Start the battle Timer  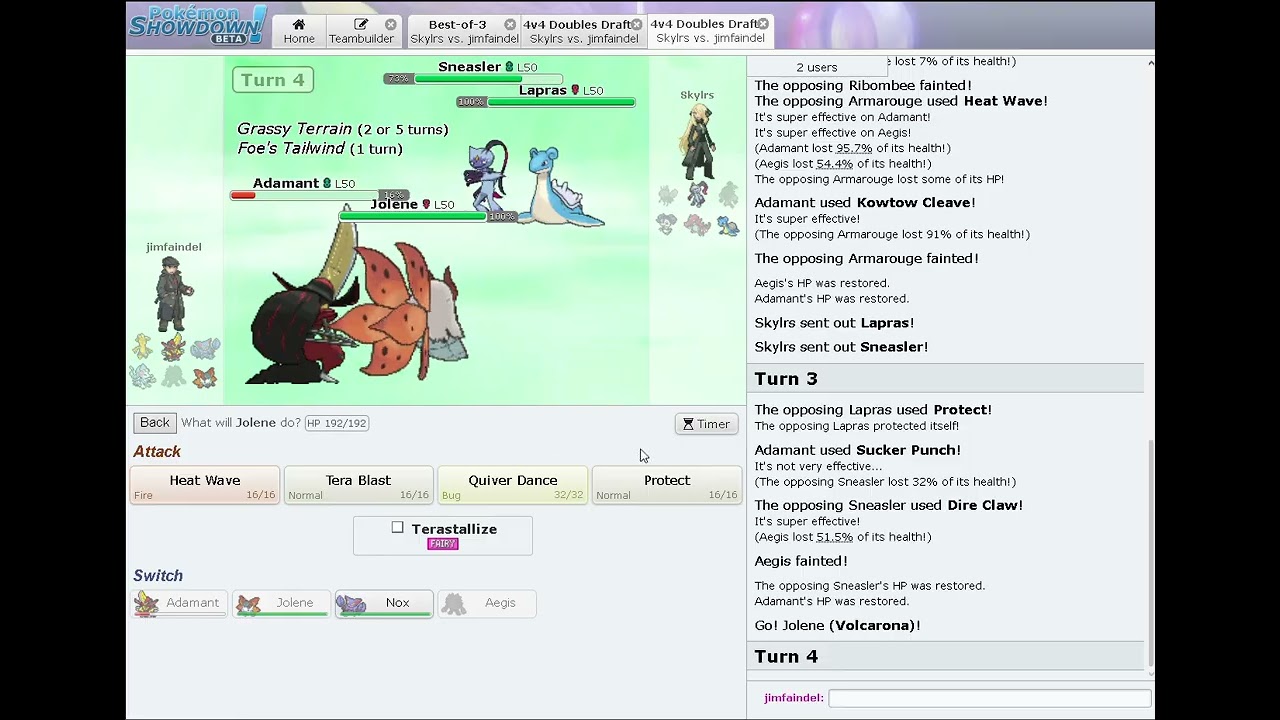[706, 424]
